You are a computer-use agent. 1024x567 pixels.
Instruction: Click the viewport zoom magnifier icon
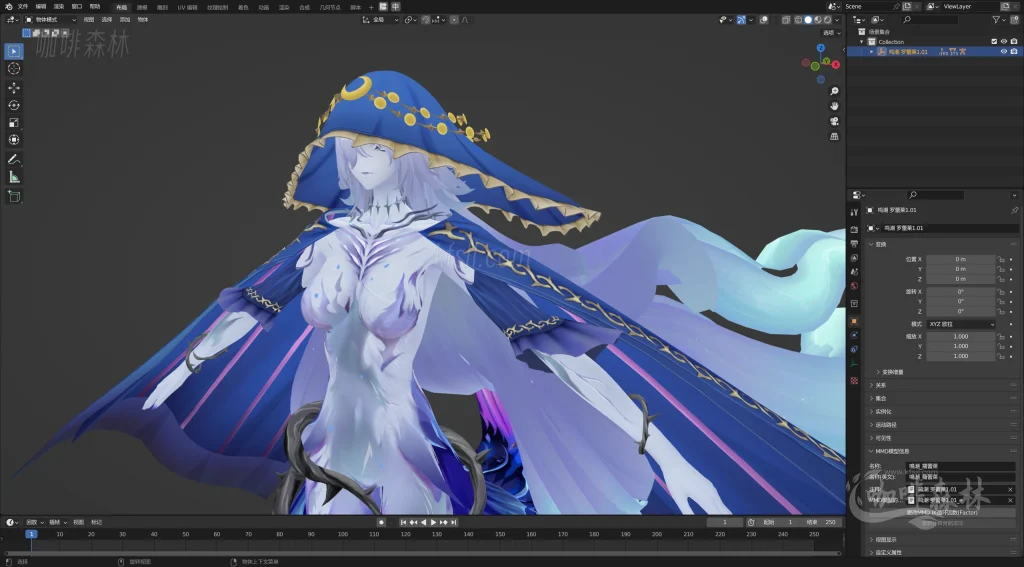pyautogui.click(x=834, y=91)
